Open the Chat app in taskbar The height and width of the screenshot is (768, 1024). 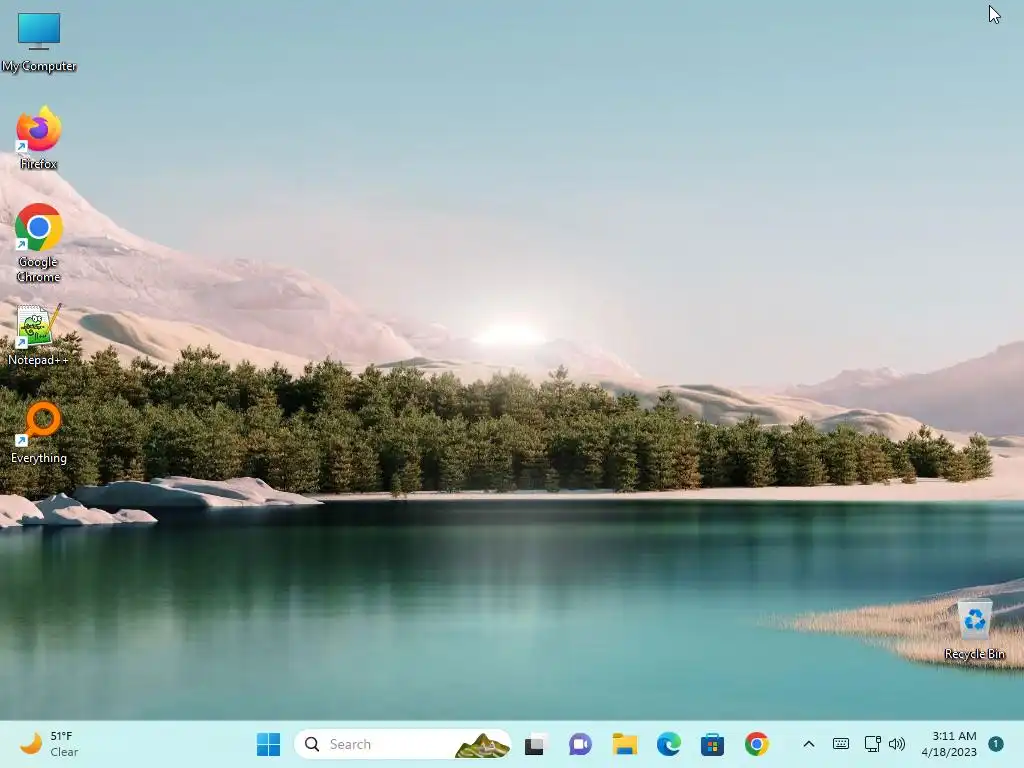pos(580,744)
